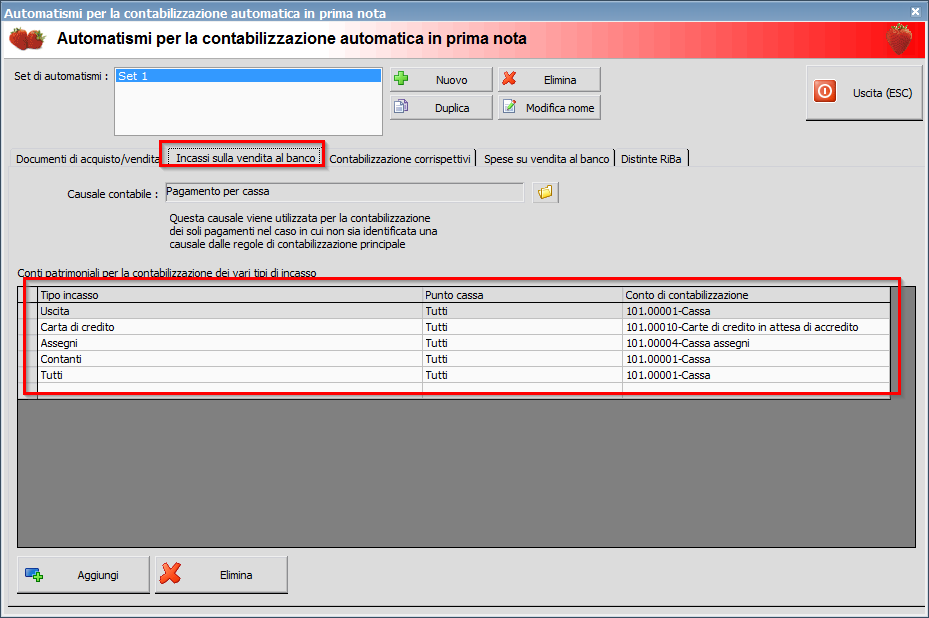Screen dimensions: 929x618
Task: Click the red X icon beside top Elimina
Action: pyautogui.click(x=509, y=78)
